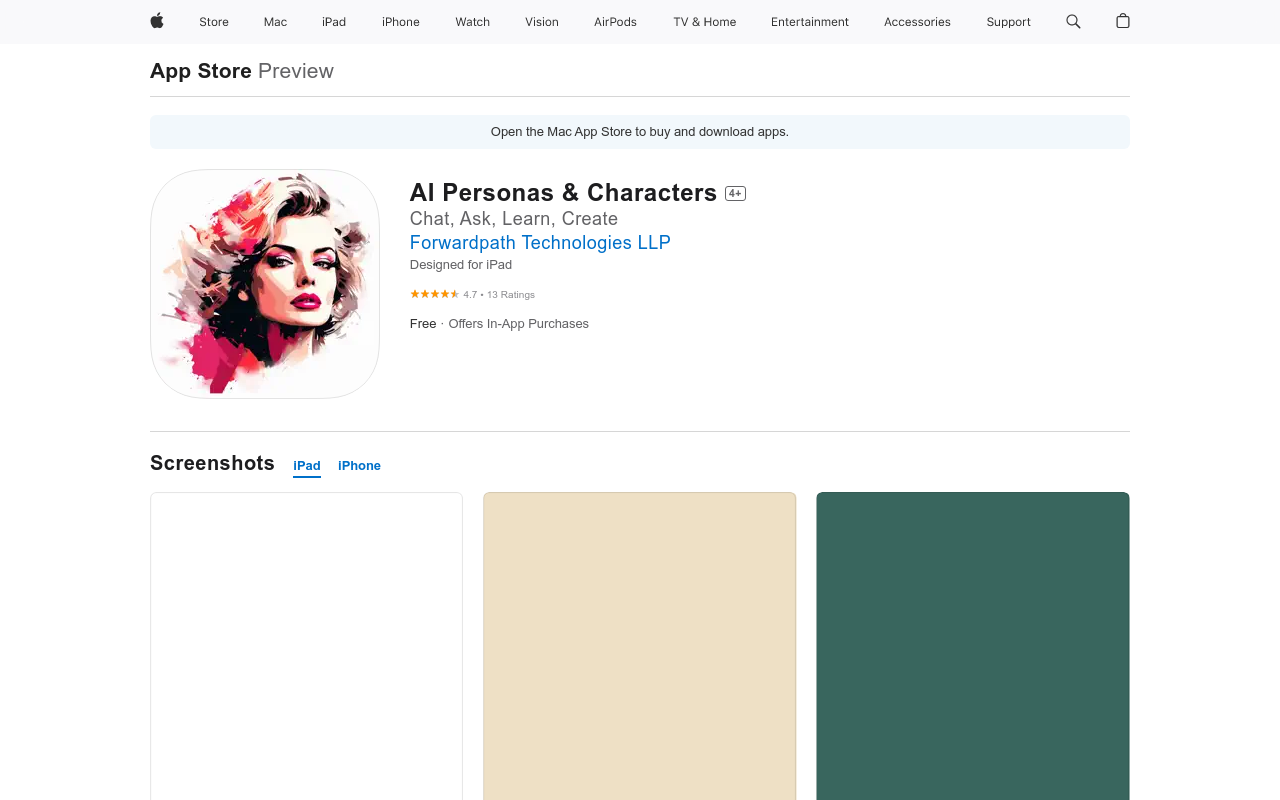Click the Apple logo icon
The width and height of the screenshot is (1280, 800).
(157, 21)
